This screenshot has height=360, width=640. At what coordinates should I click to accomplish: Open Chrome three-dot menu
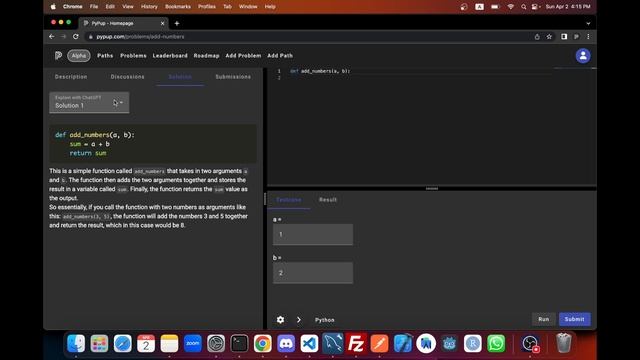(x=588, y=36)
